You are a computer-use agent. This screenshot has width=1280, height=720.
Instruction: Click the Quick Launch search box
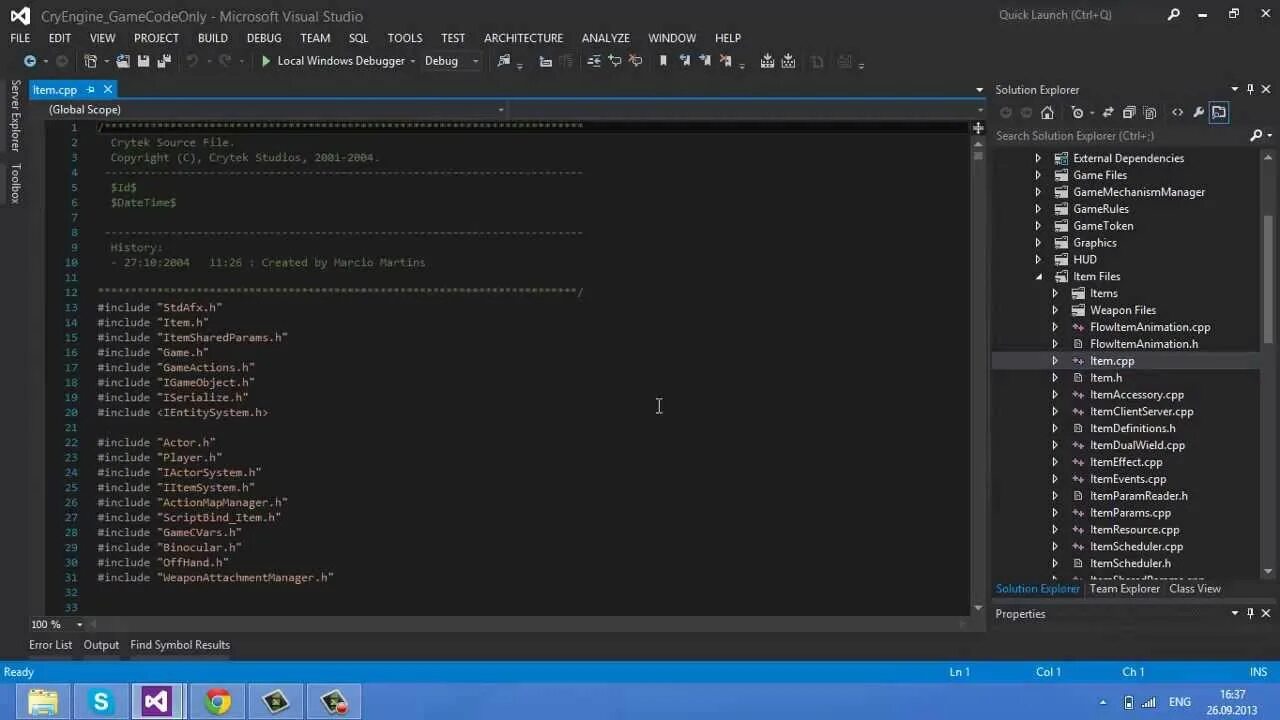click(x=1080, y=15)
